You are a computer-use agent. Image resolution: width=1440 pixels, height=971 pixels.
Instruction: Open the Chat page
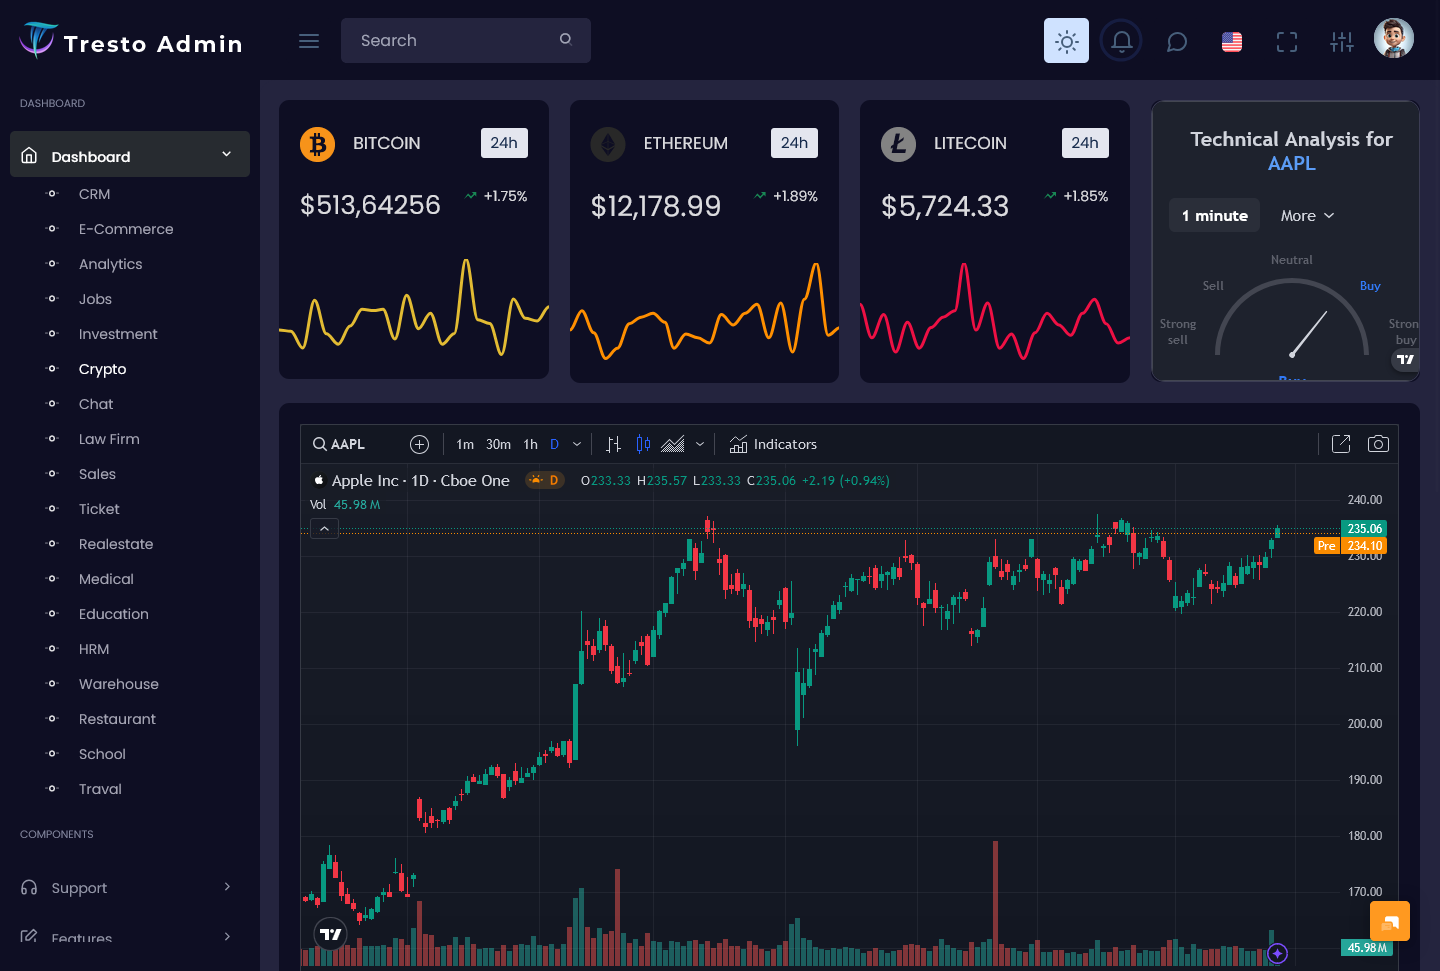pos(96,404)
